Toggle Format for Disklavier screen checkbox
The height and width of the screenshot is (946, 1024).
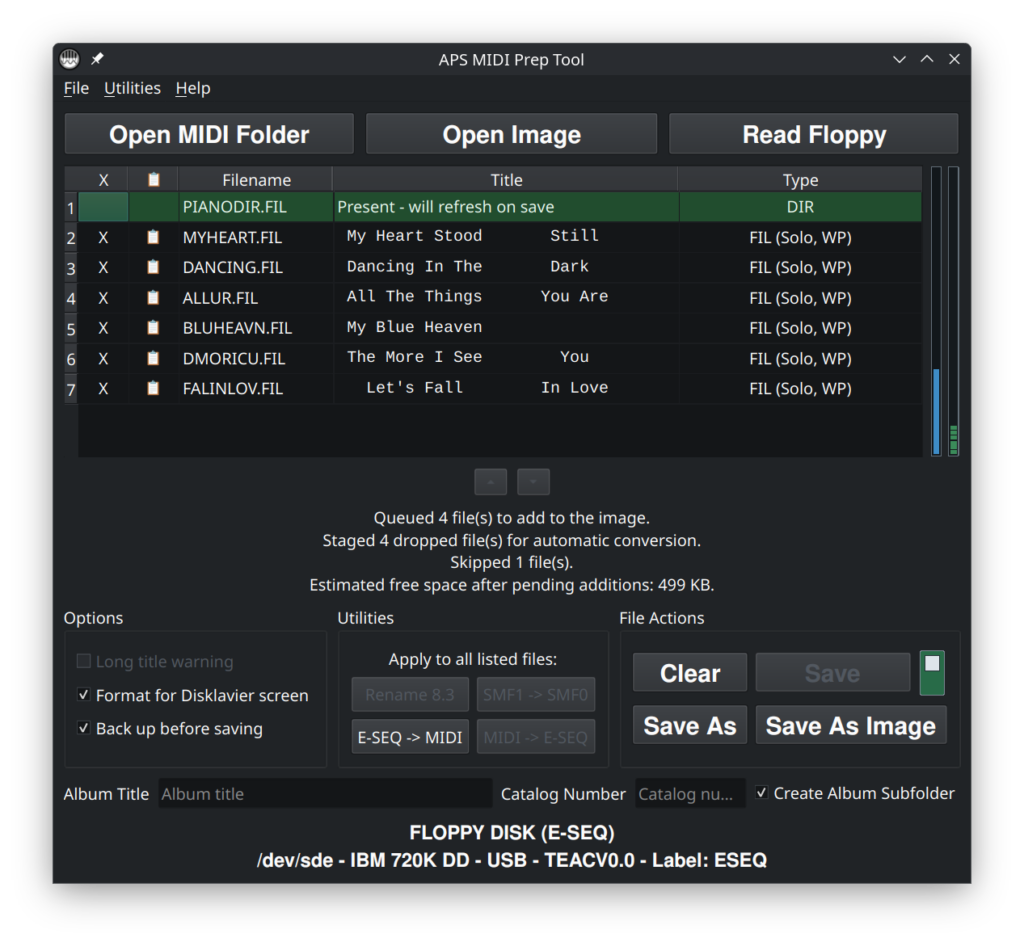coord(84,695)
